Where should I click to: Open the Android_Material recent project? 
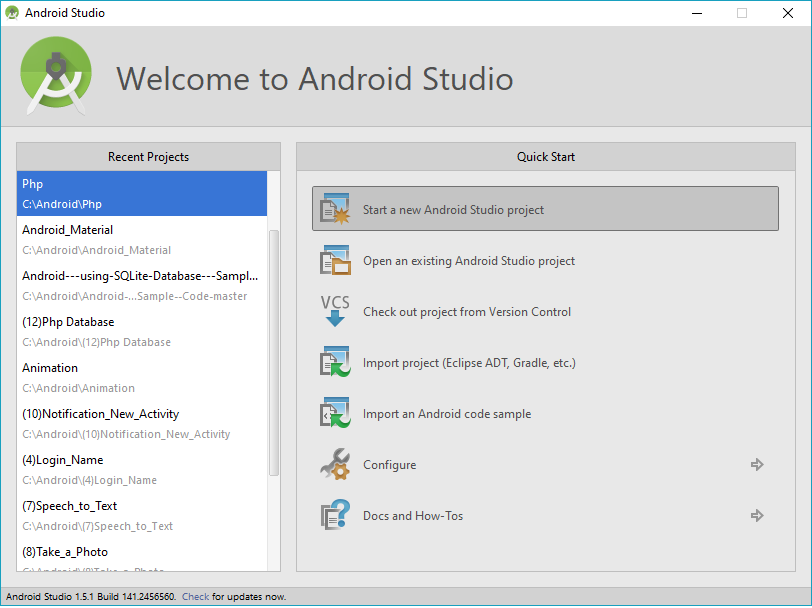pos(142,239)
